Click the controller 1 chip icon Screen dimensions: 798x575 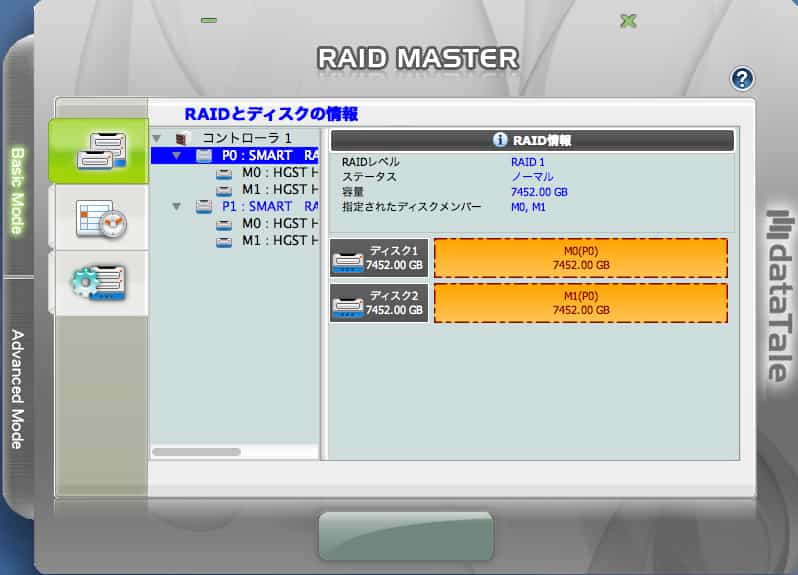pos(183,138)
